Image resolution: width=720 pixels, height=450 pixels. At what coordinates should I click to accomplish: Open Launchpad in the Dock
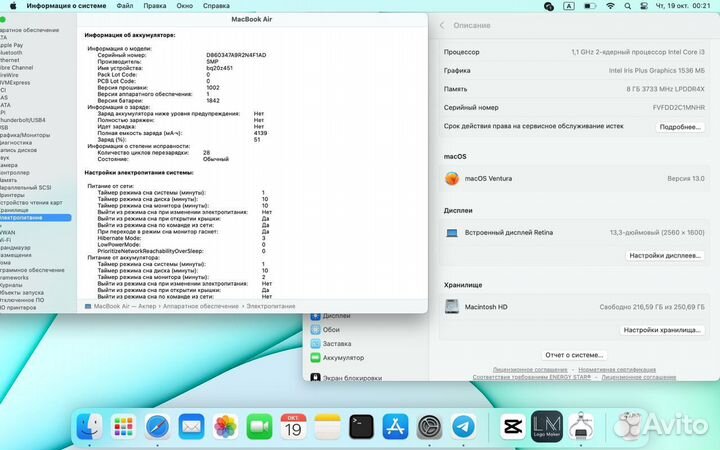[123, 427]
